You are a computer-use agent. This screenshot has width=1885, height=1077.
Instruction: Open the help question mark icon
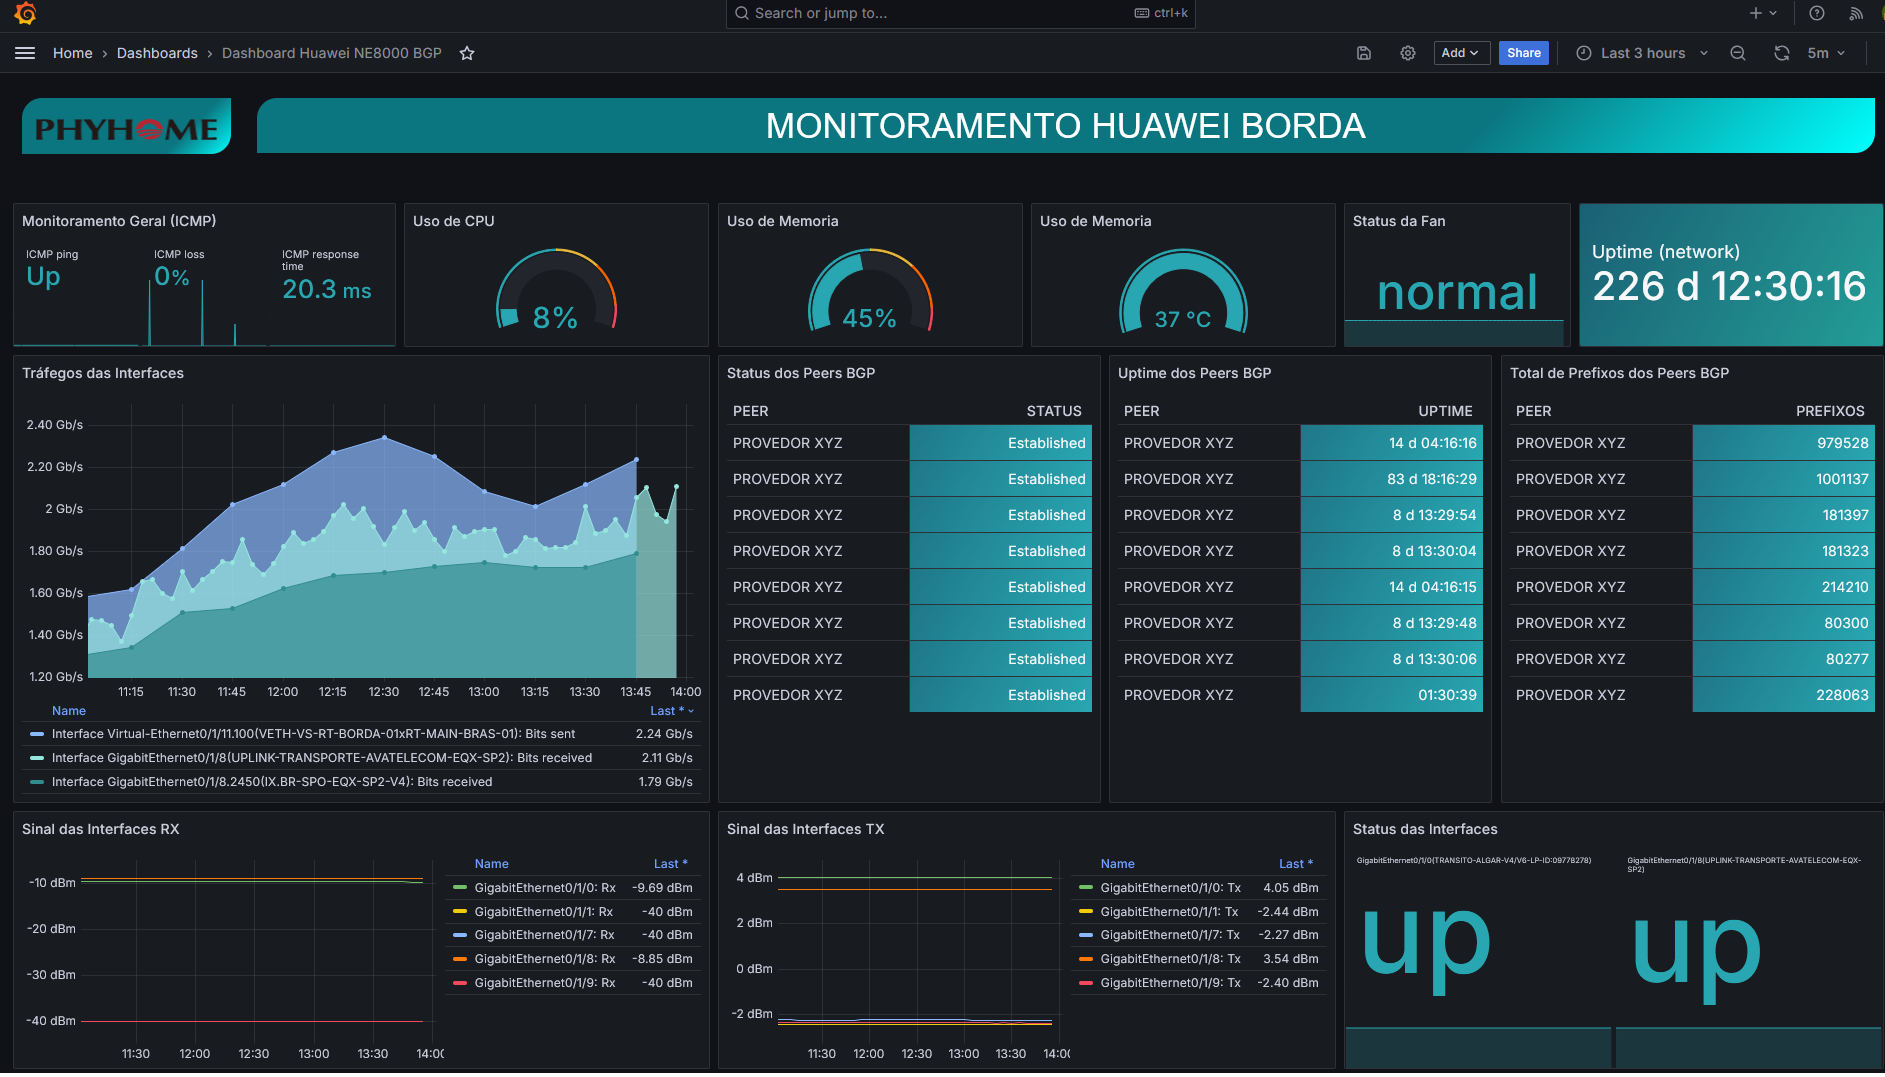tap(1817, 13)
